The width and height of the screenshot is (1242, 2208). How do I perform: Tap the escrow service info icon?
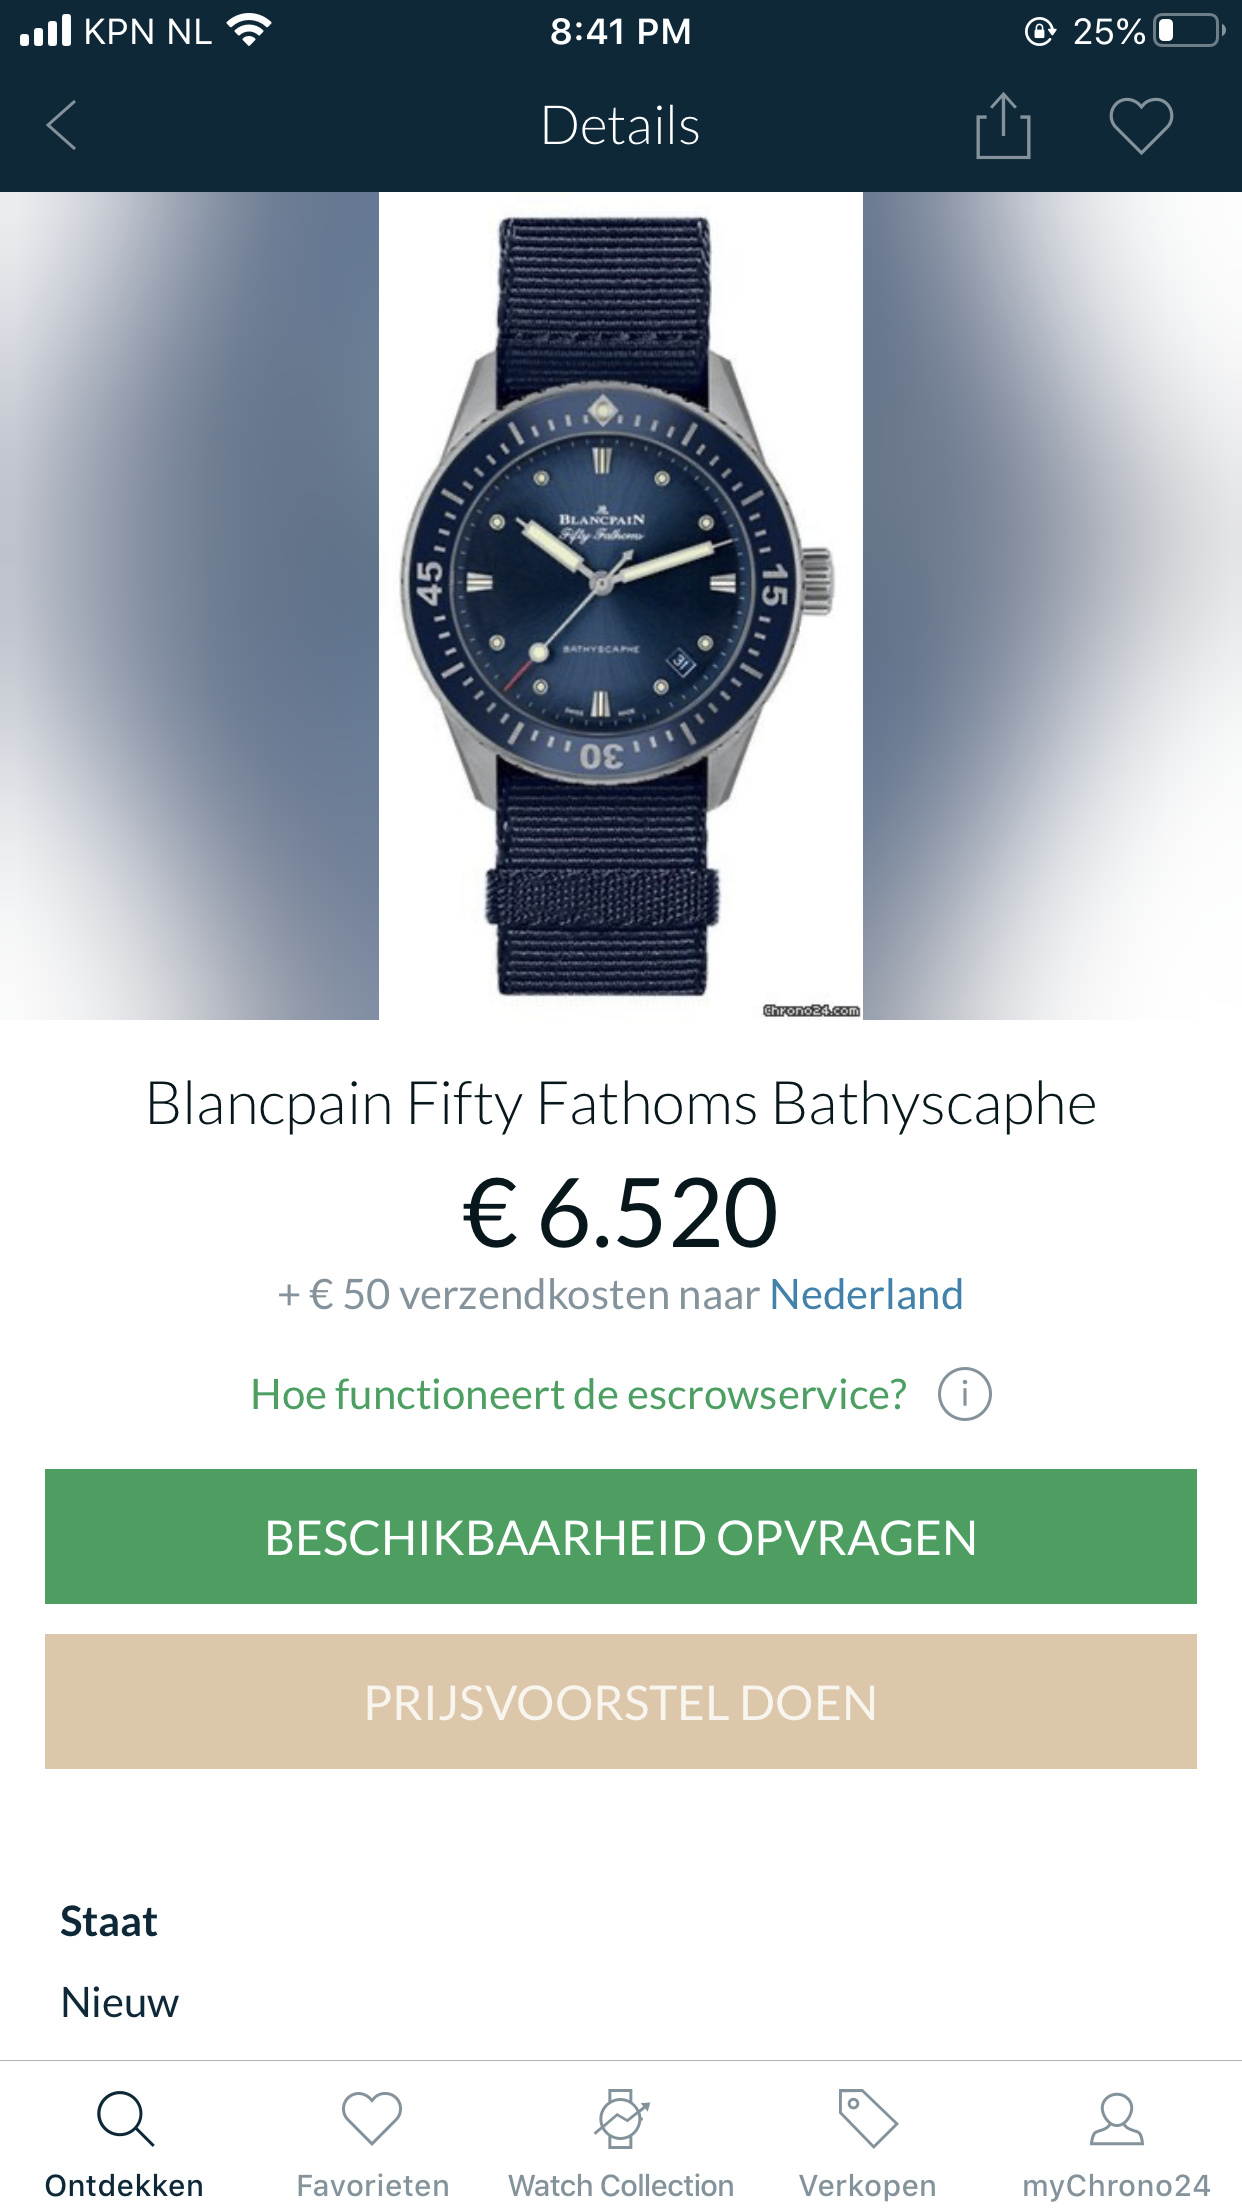[964, 1394]
